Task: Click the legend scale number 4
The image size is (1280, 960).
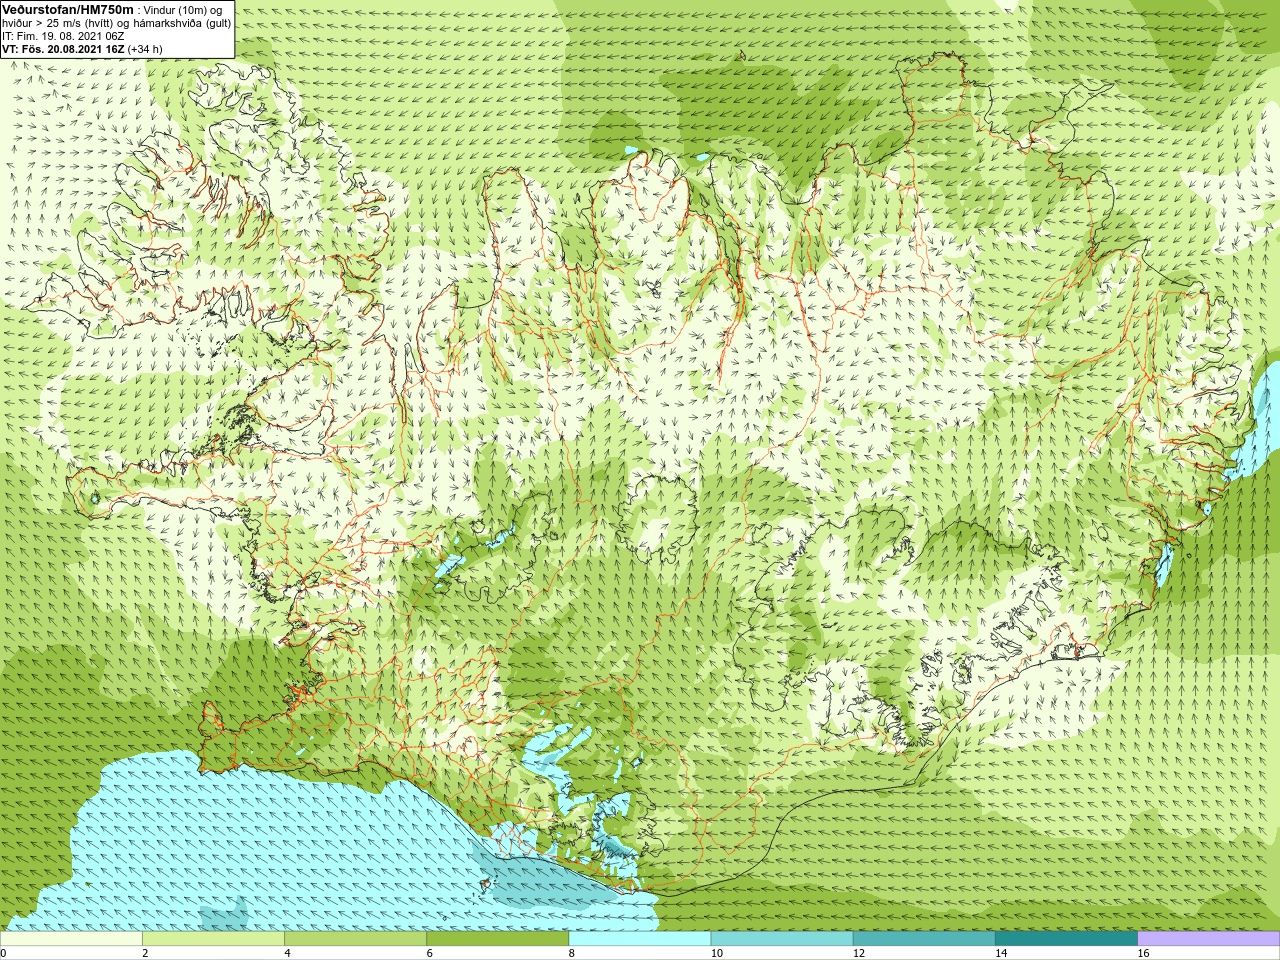Action: pos(287,953)
